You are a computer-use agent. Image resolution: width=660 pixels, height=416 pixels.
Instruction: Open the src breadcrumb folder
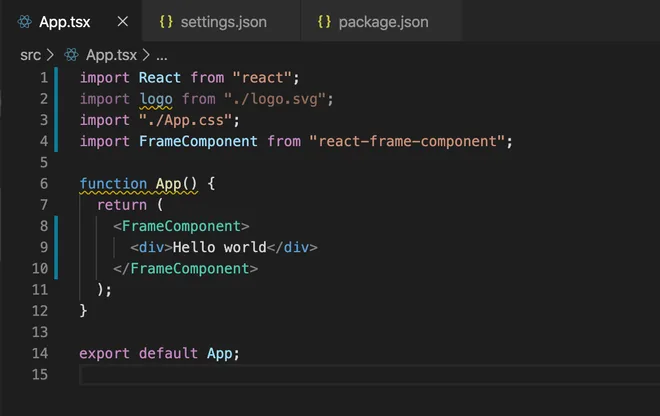[x=30, y=55]
